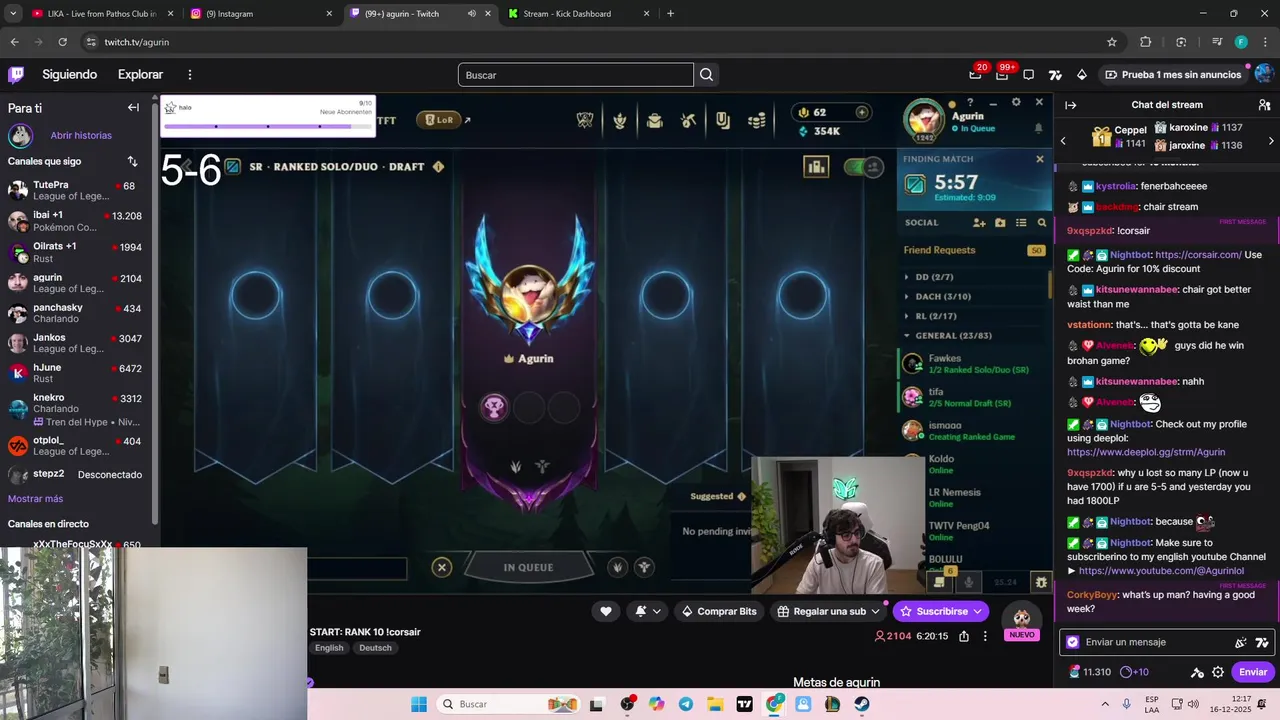The image size is (1280, 720).
Task: Open chat settings gear
Action: [x=1218, y=672]
